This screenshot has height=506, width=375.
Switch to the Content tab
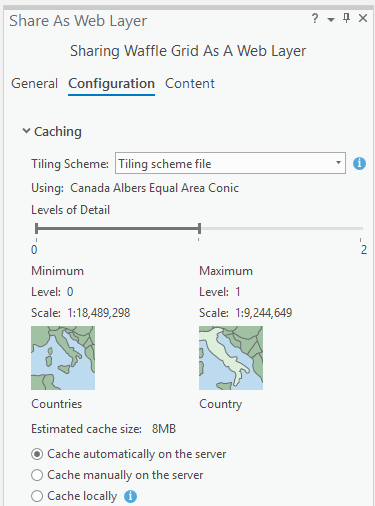click(190, 83)
